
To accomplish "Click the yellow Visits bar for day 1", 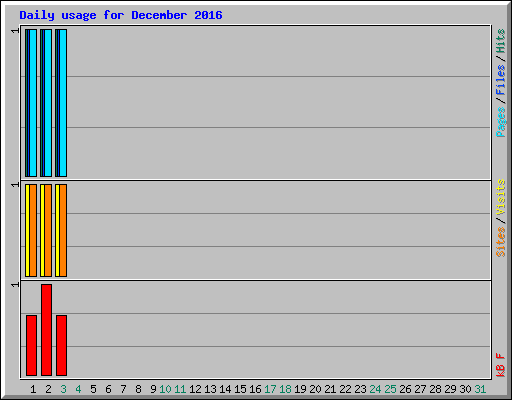I will (x=27, y=230).
